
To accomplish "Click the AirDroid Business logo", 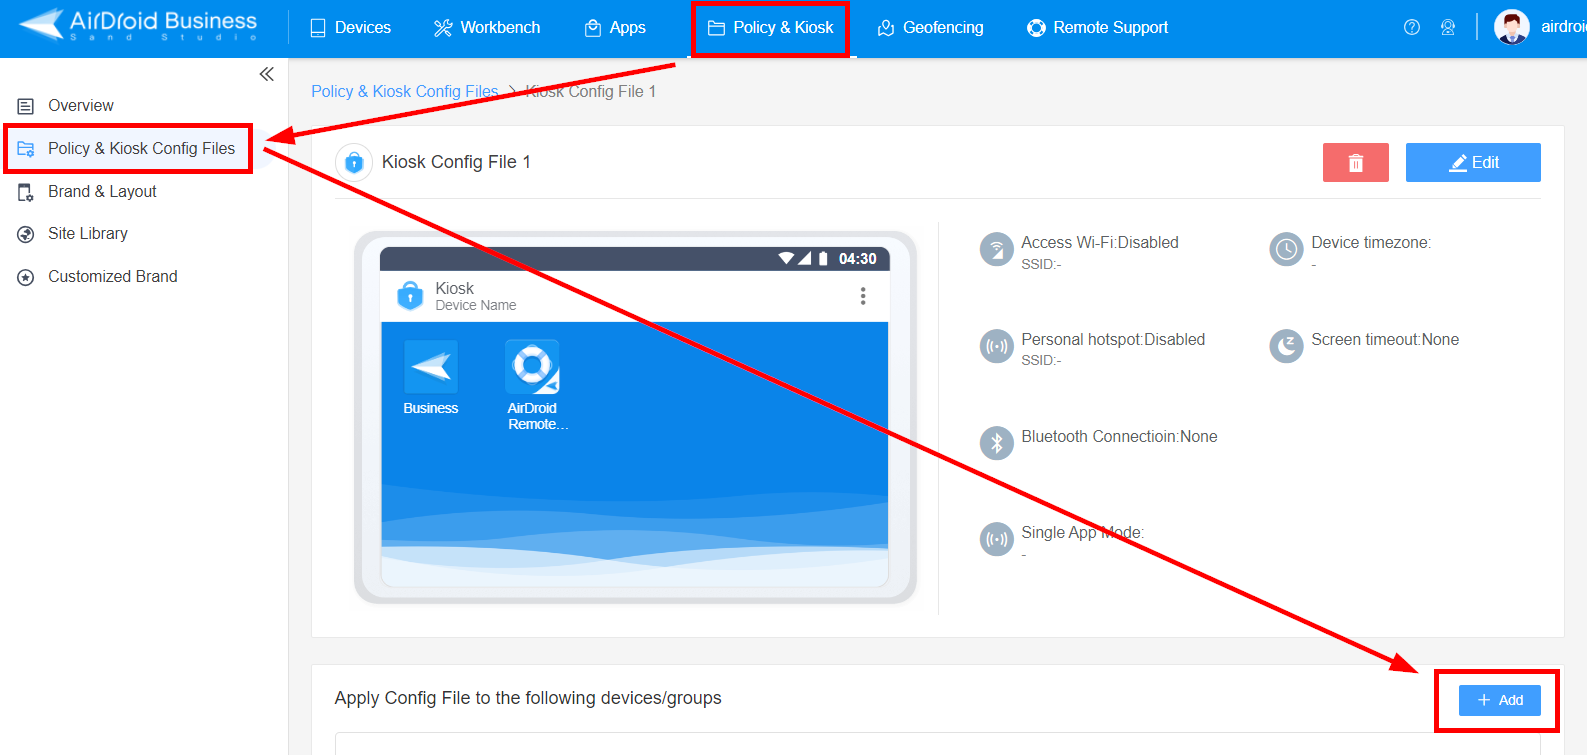I will (138, 25).
